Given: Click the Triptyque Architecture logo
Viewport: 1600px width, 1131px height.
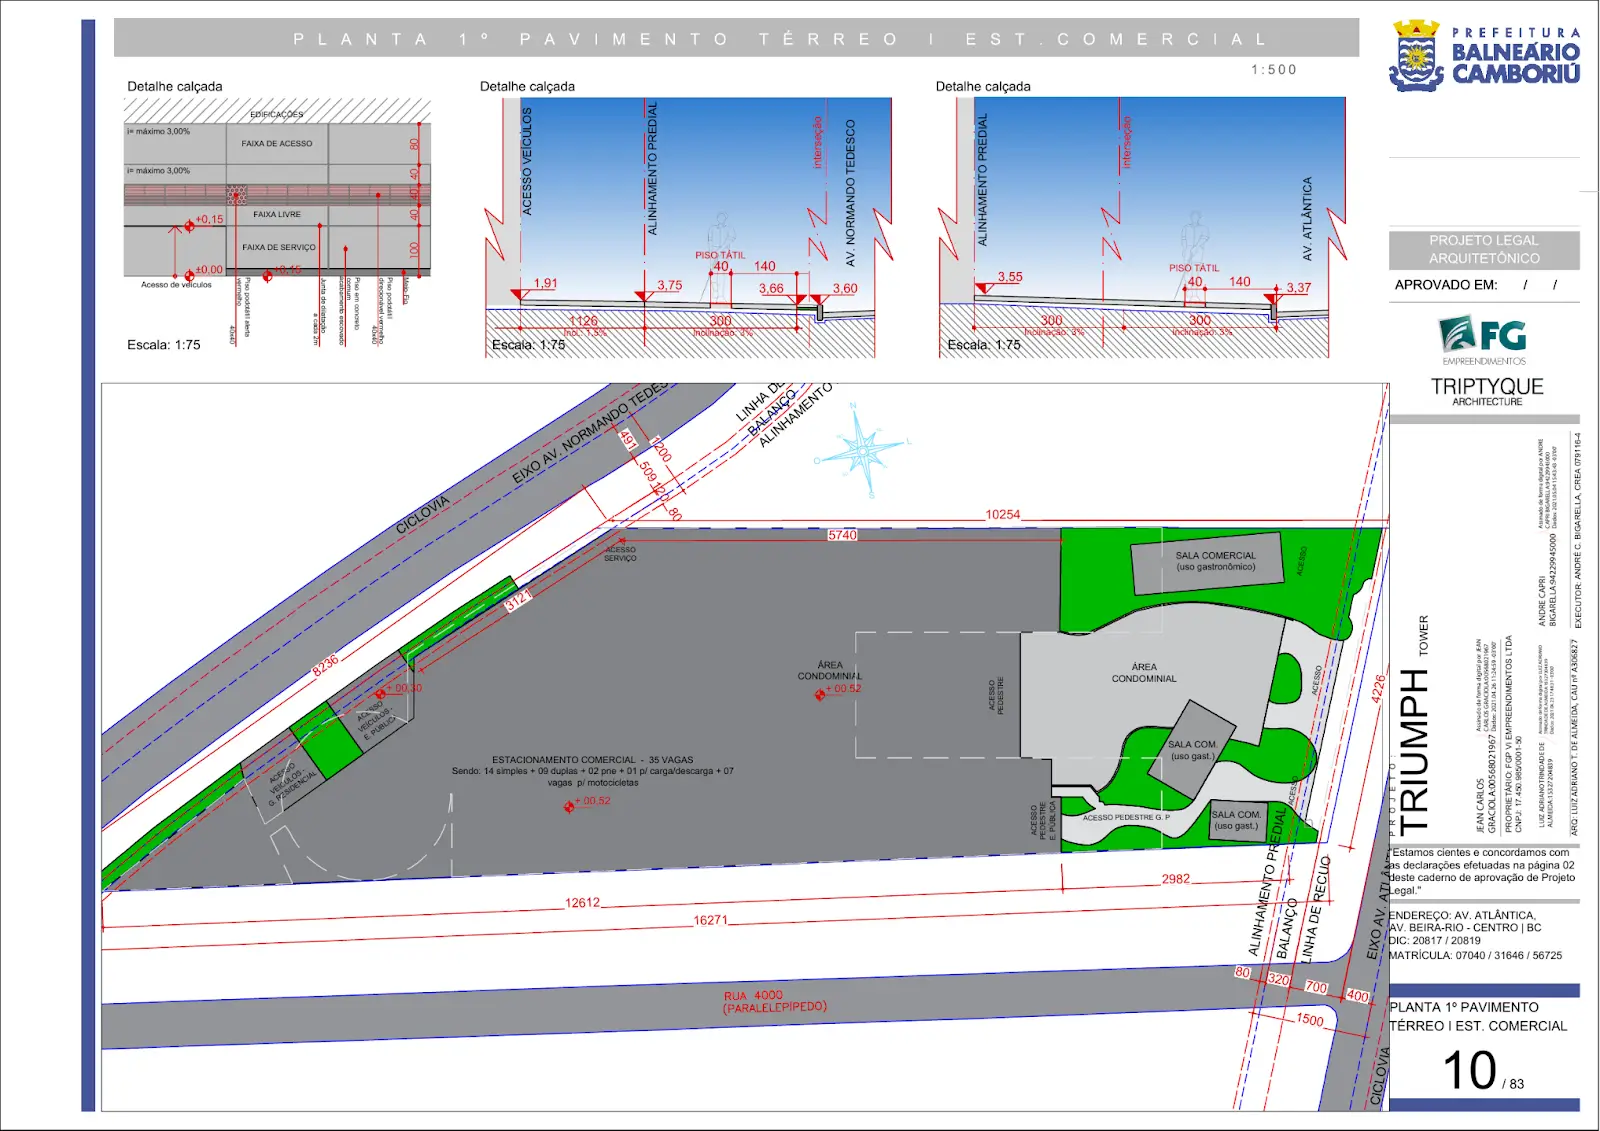Looking at the screenshot, I should (x=1486, y=391).
